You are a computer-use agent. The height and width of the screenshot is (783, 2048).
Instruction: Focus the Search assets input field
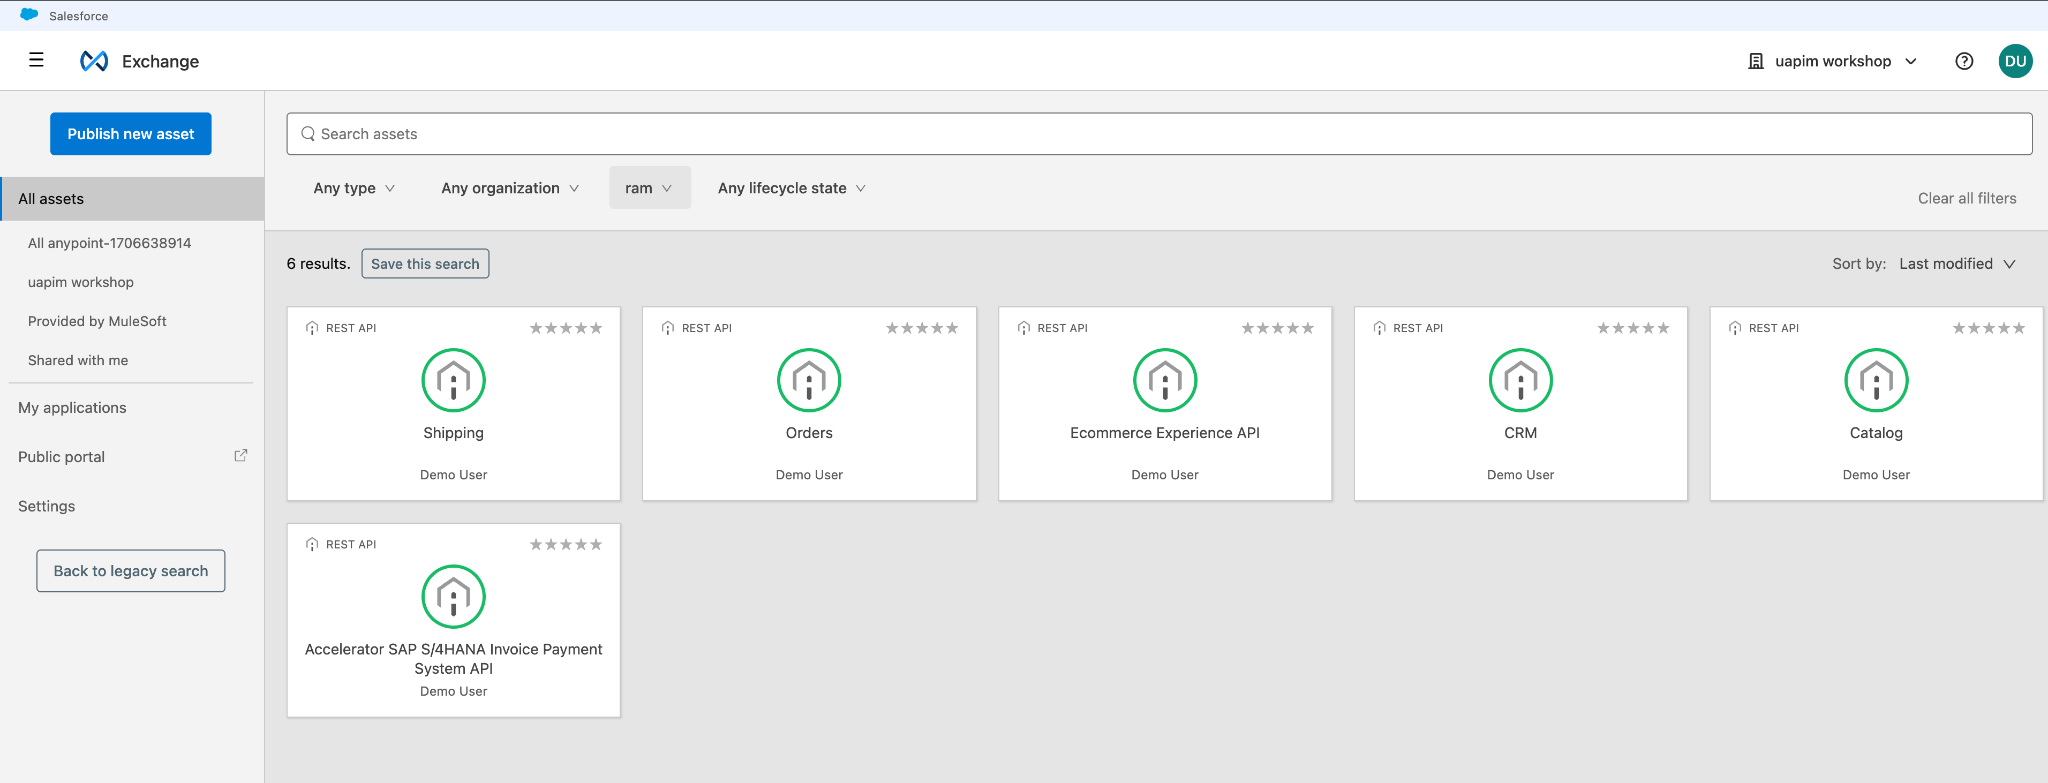1160,134
